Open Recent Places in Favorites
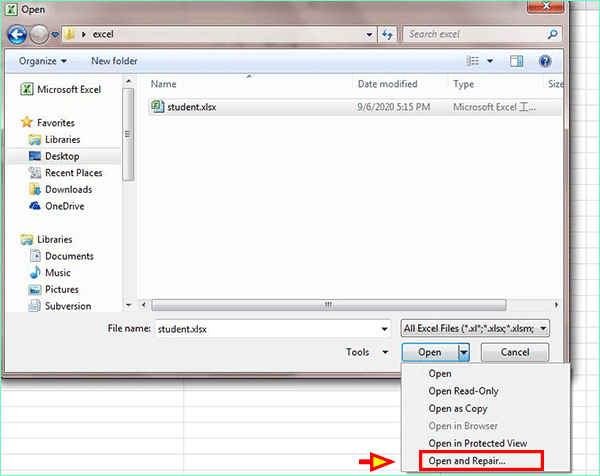The image size is (600, 476). pyautogui.click(x=65, y=173)
